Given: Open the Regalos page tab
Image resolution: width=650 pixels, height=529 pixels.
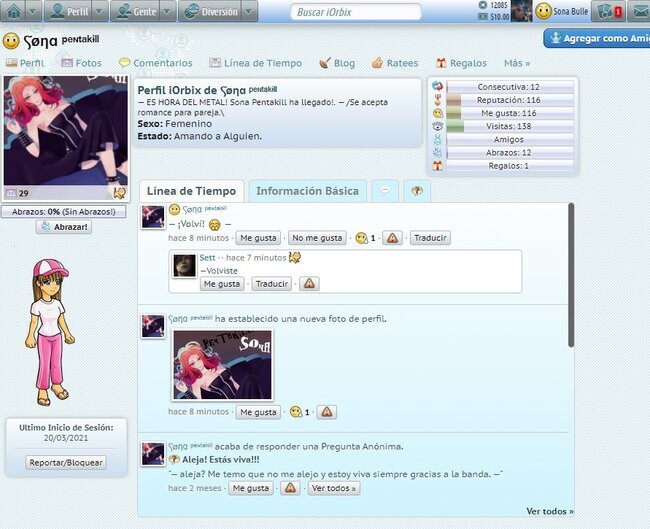Looking at the screenshot, I should 461,63.
